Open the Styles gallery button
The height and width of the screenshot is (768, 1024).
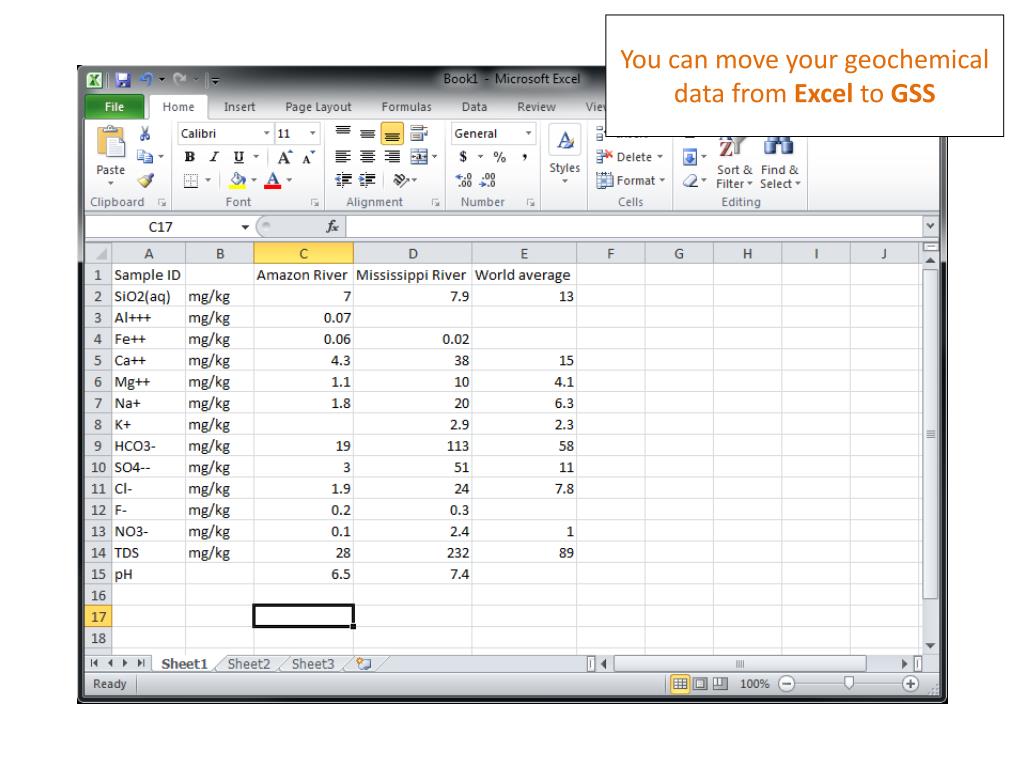tap(565, 155)
